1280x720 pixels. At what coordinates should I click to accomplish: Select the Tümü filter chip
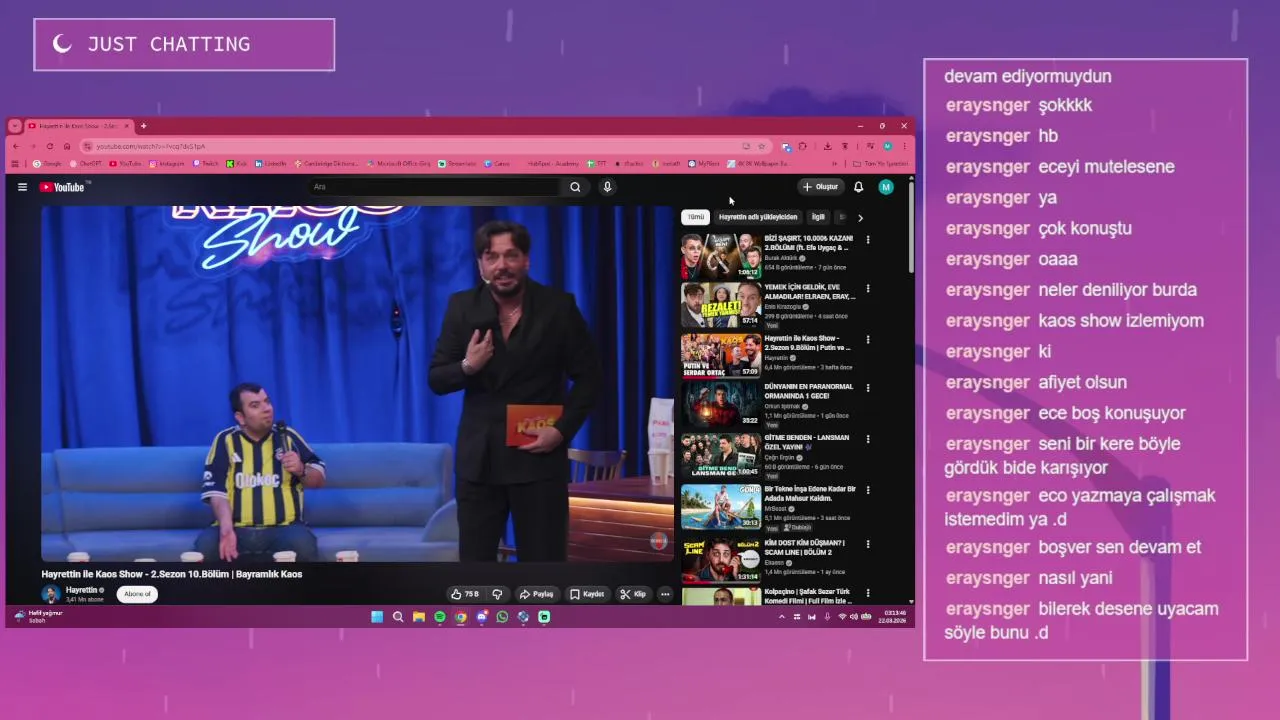[695, 217]
